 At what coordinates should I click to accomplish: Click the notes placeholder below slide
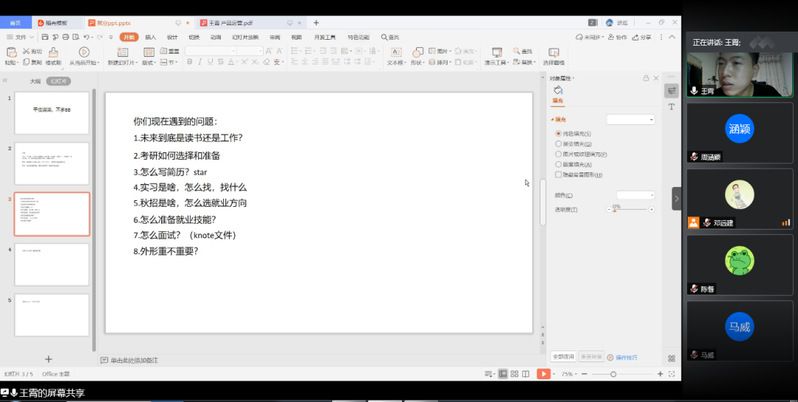(134, 360)
